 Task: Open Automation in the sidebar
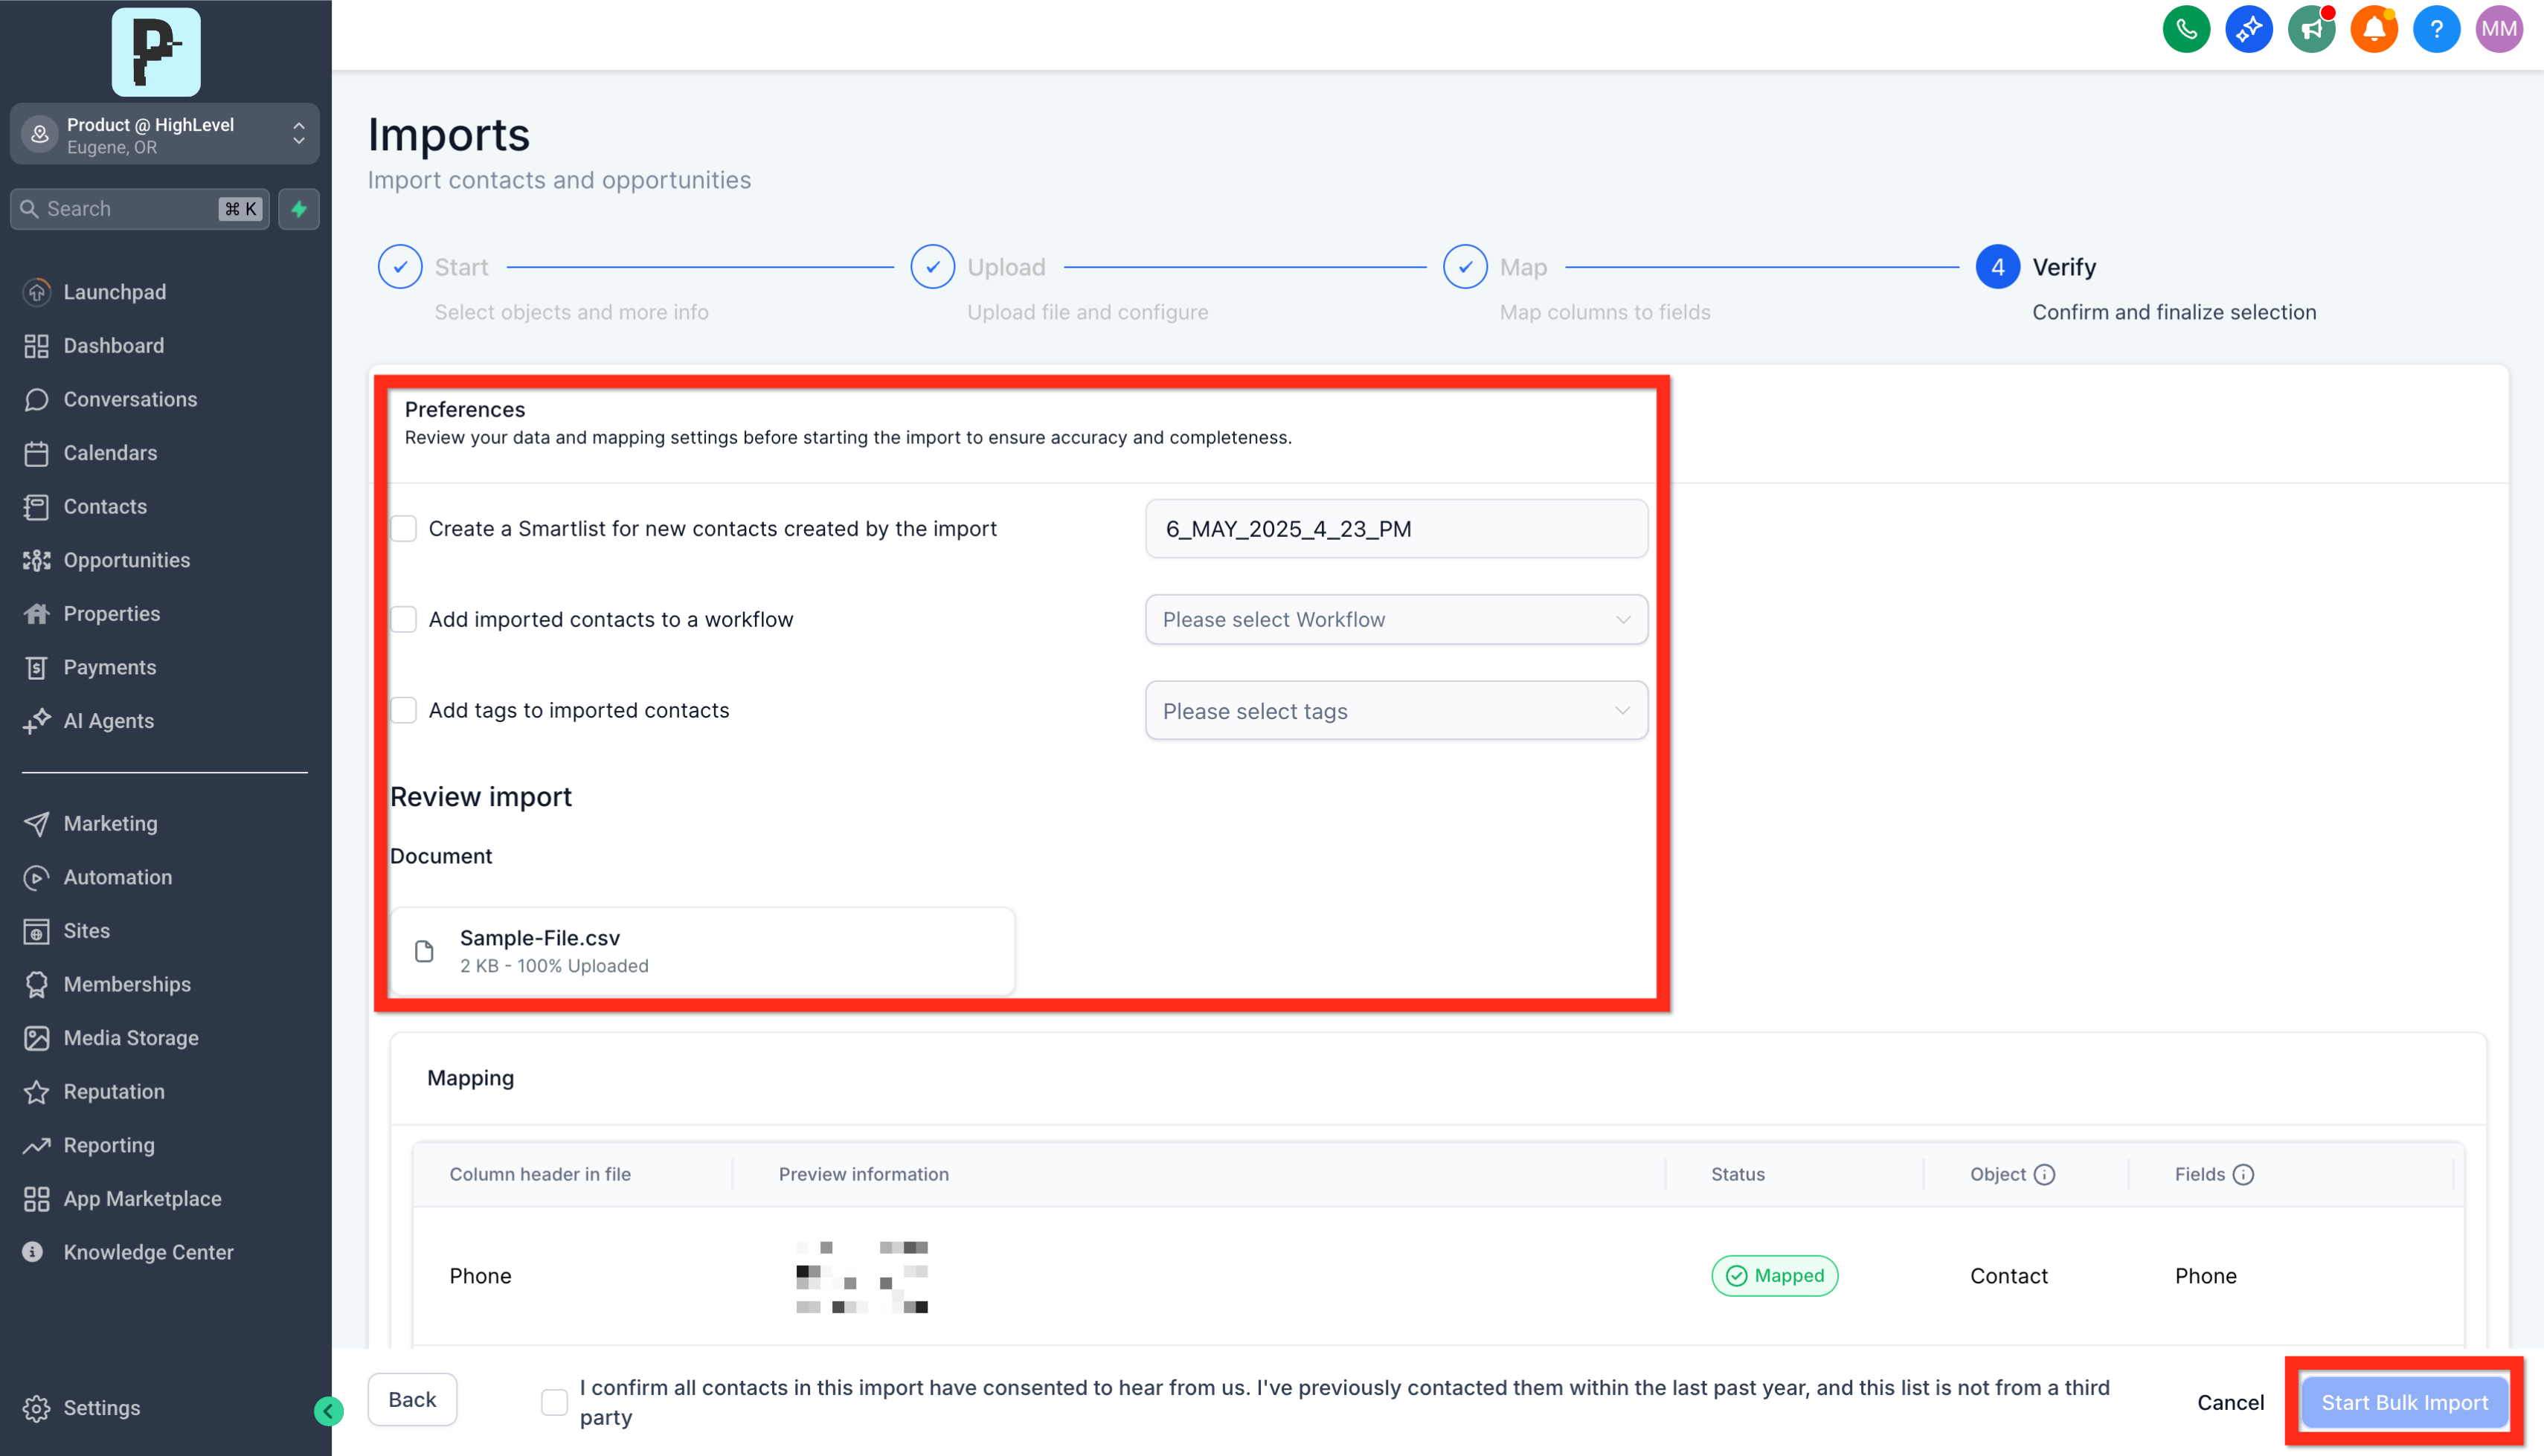pos(117,877)
